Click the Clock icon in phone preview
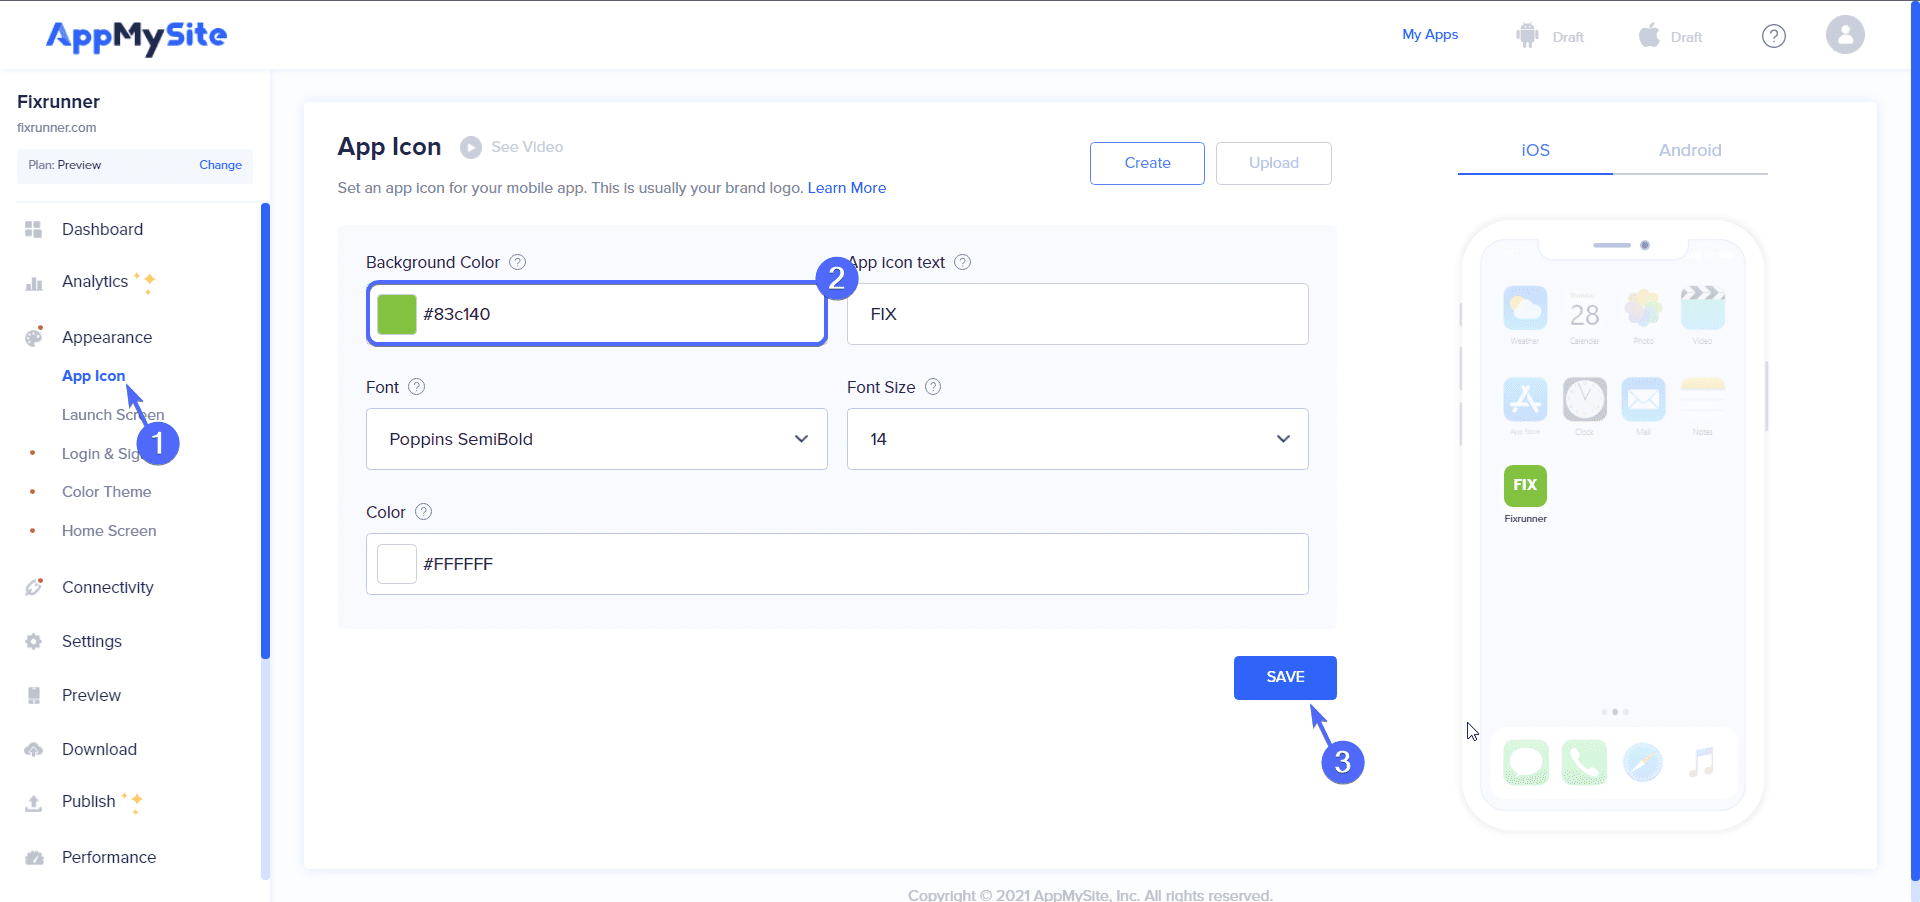 [1584, 400]
